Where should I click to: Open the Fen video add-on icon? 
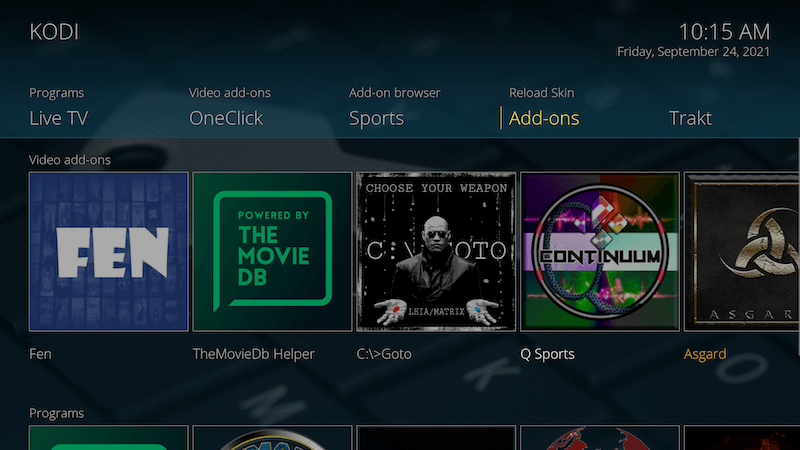click(x=109, y=252)
